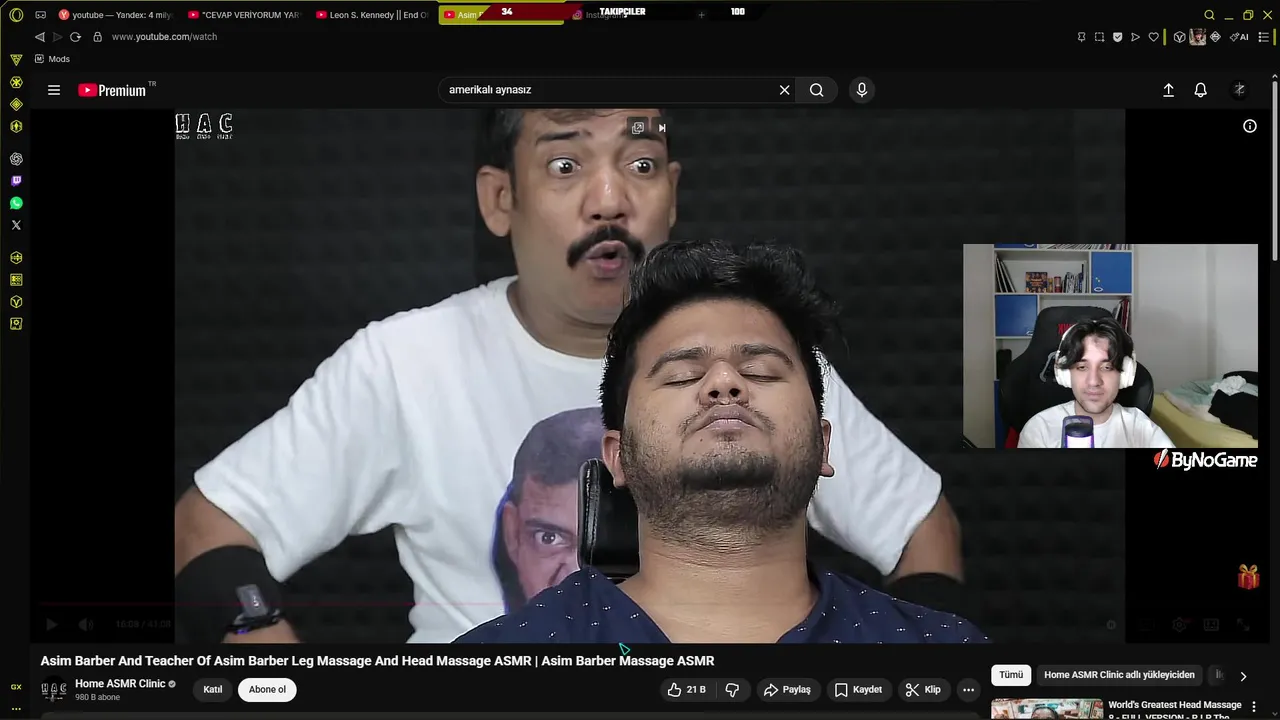Enter fullscreen on the video player
This screenshot has height=720, width=1280.
(1243, 625)
